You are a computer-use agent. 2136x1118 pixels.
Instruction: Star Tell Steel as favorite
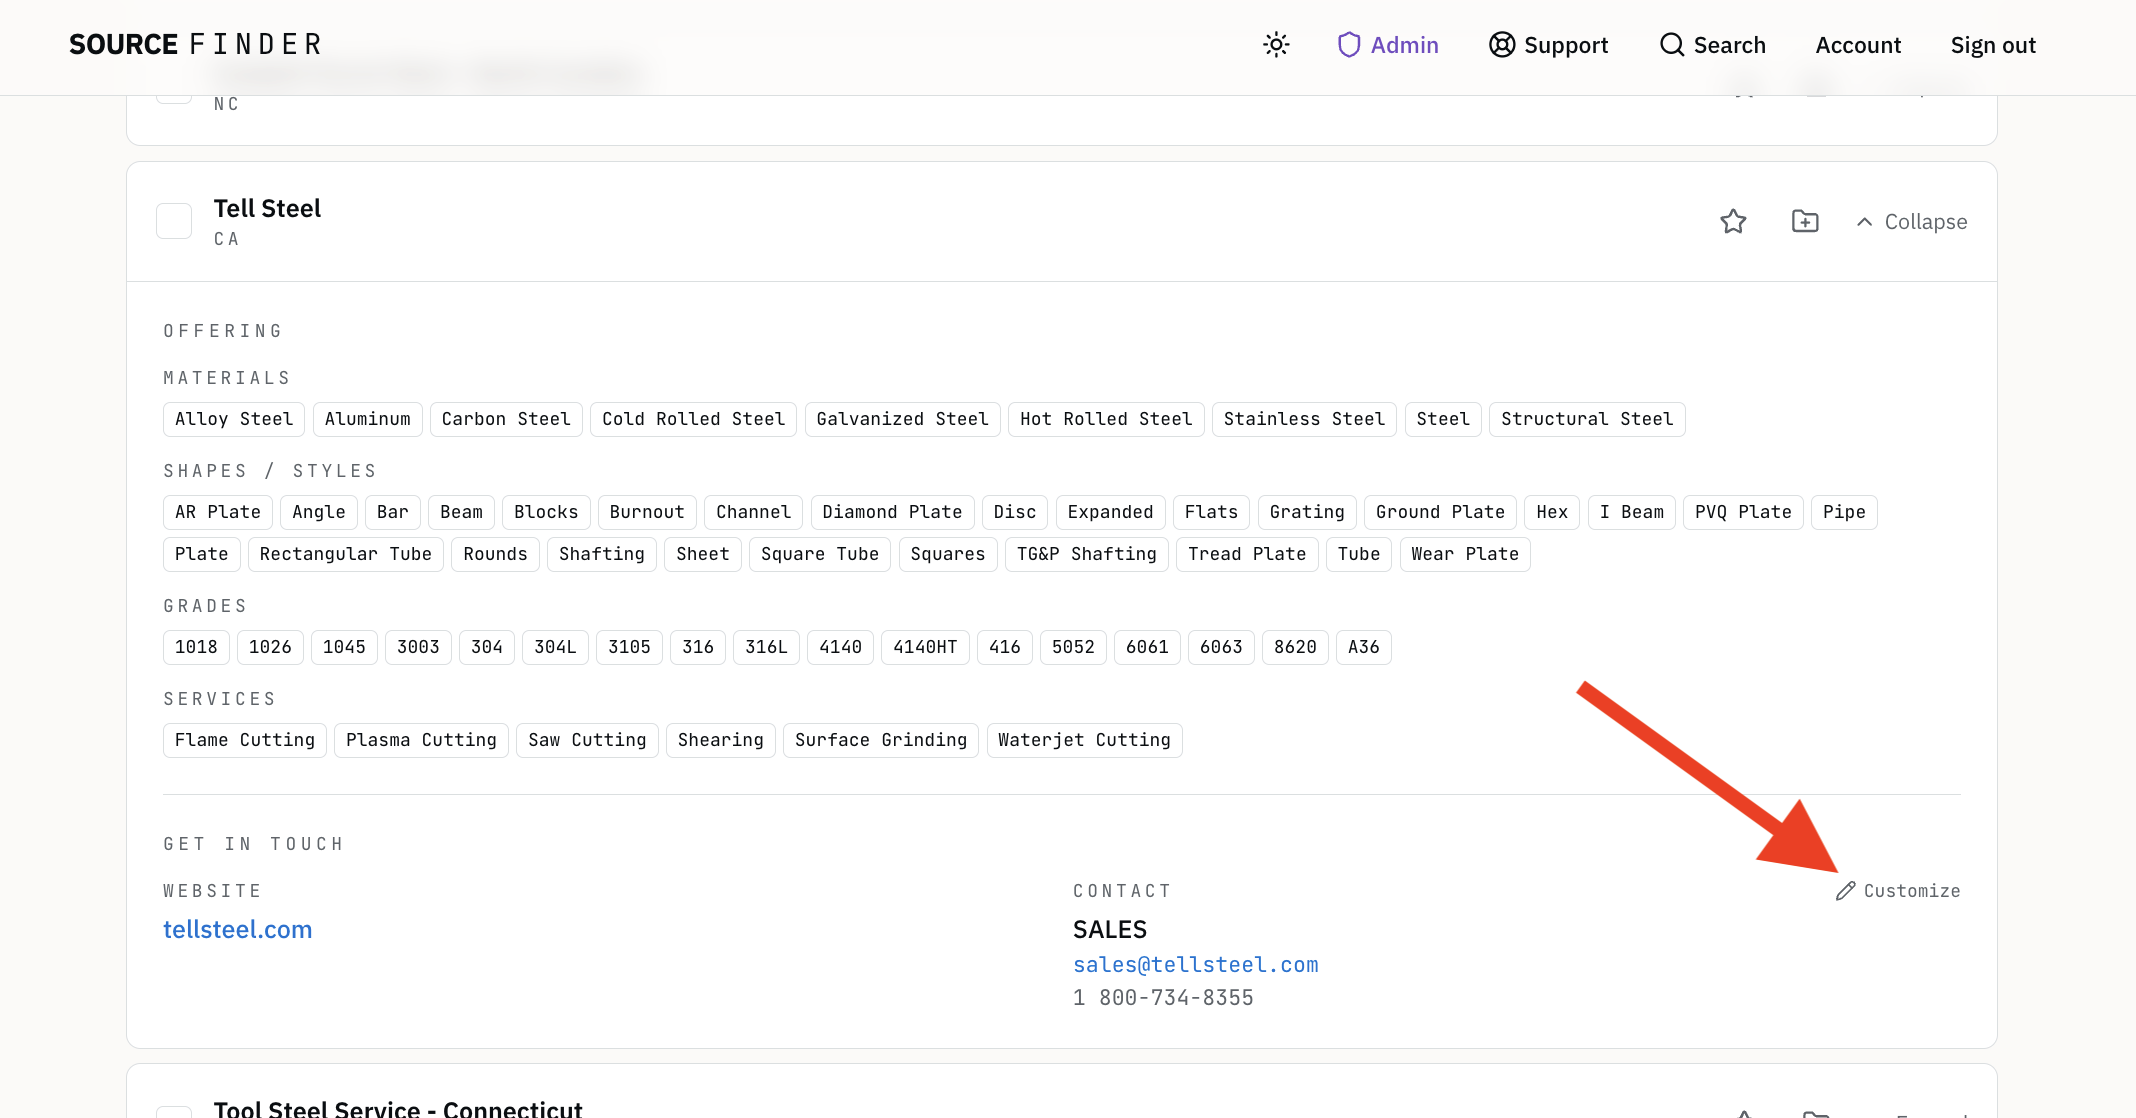[1733, 221]
